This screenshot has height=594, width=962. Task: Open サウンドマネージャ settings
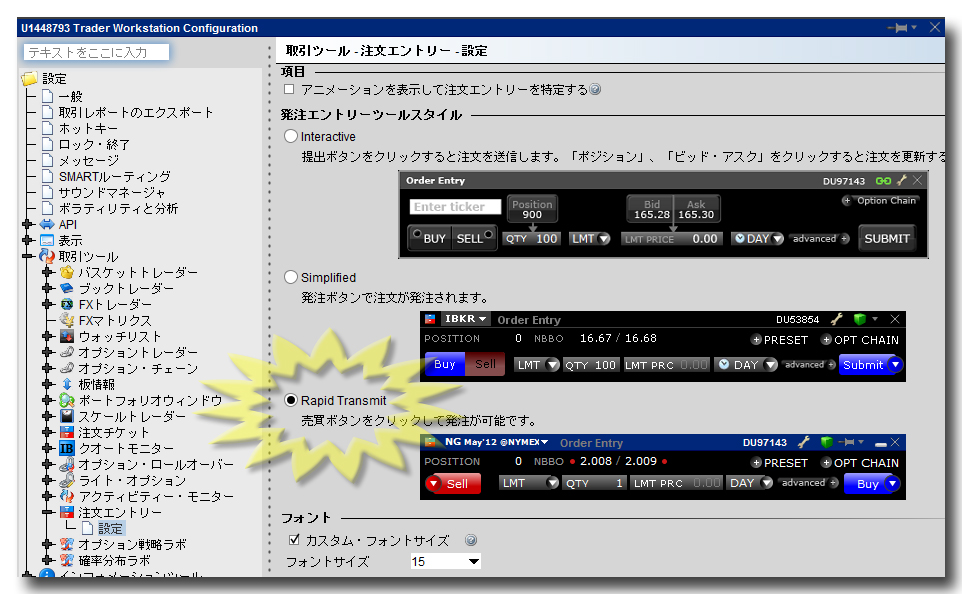(x=112, y=192)
